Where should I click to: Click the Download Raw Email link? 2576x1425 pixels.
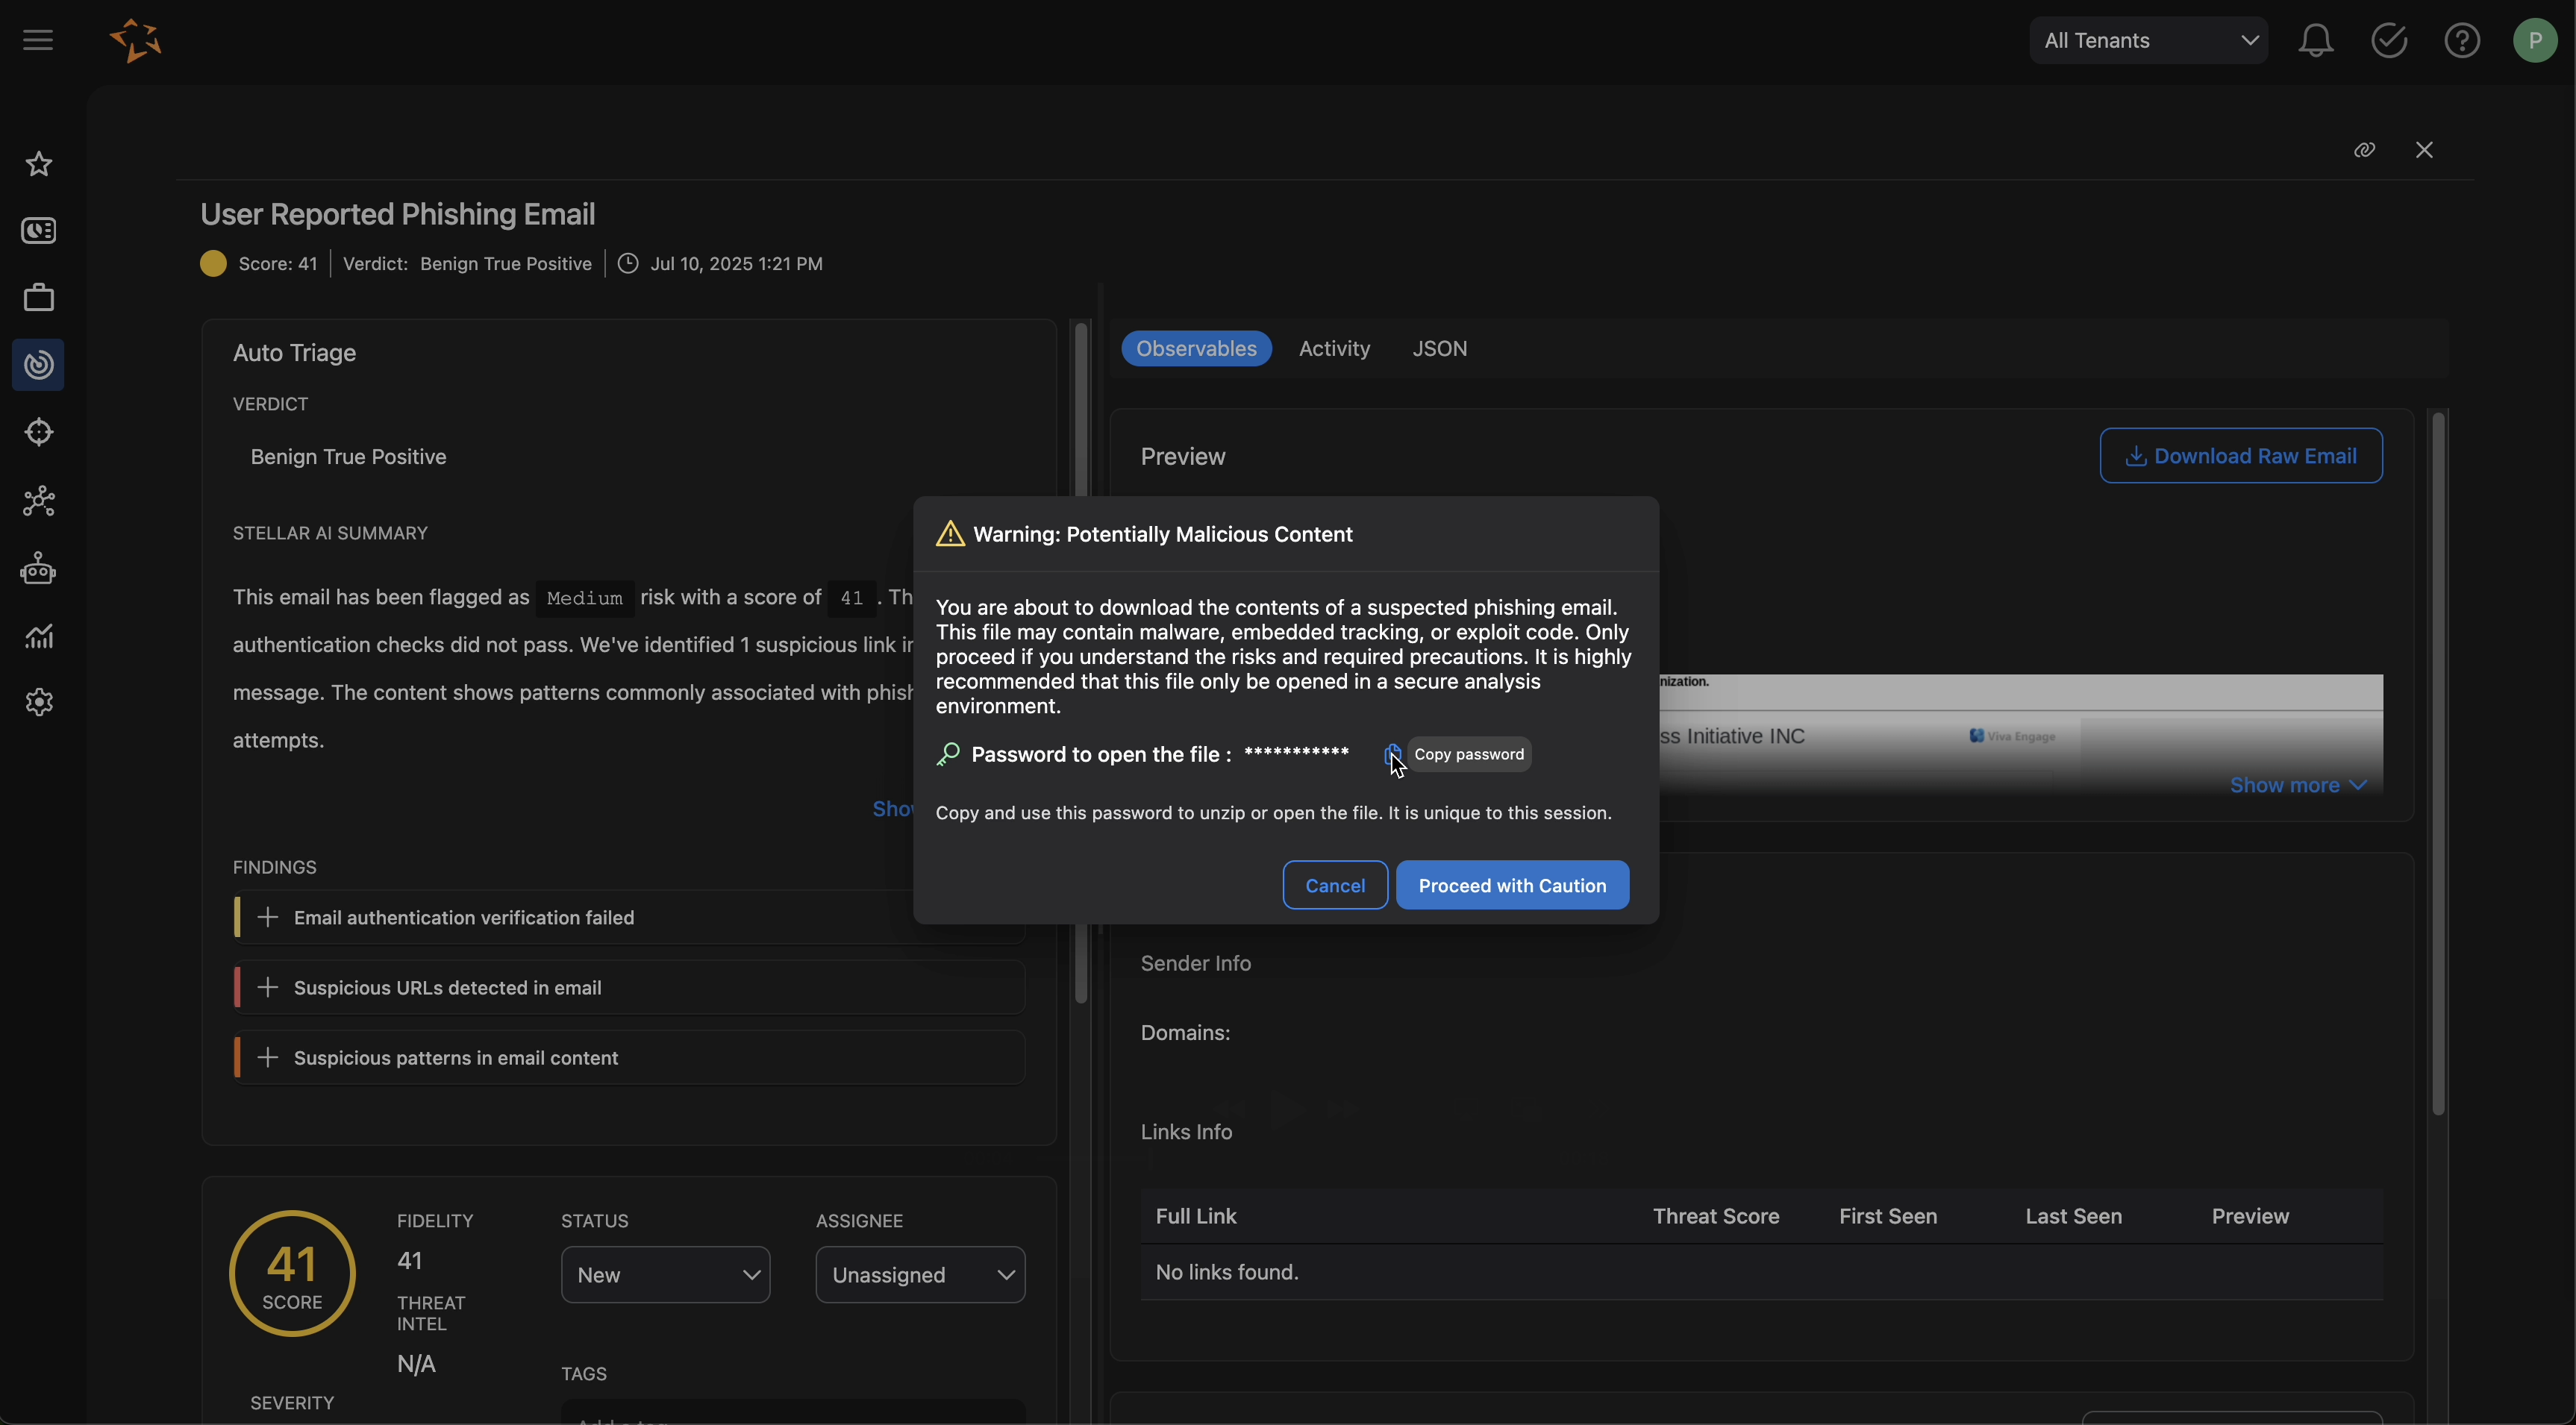tap(2242, 455)
